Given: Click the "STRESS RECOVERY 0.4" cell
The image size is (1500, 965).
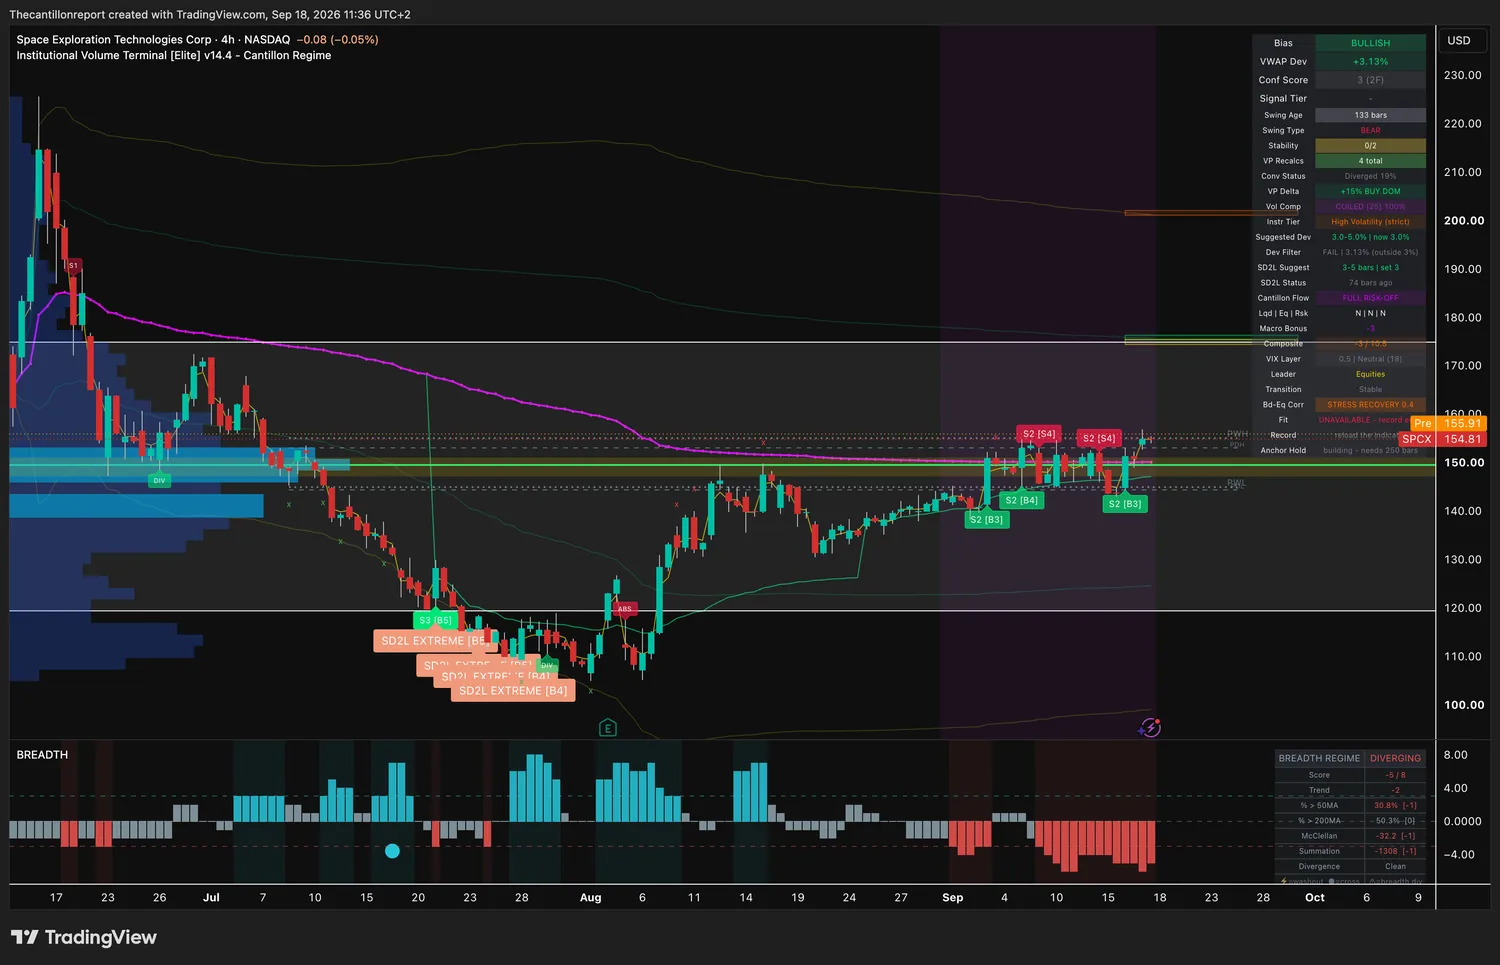Looking at the screenshot, I should pos(1370,405).
